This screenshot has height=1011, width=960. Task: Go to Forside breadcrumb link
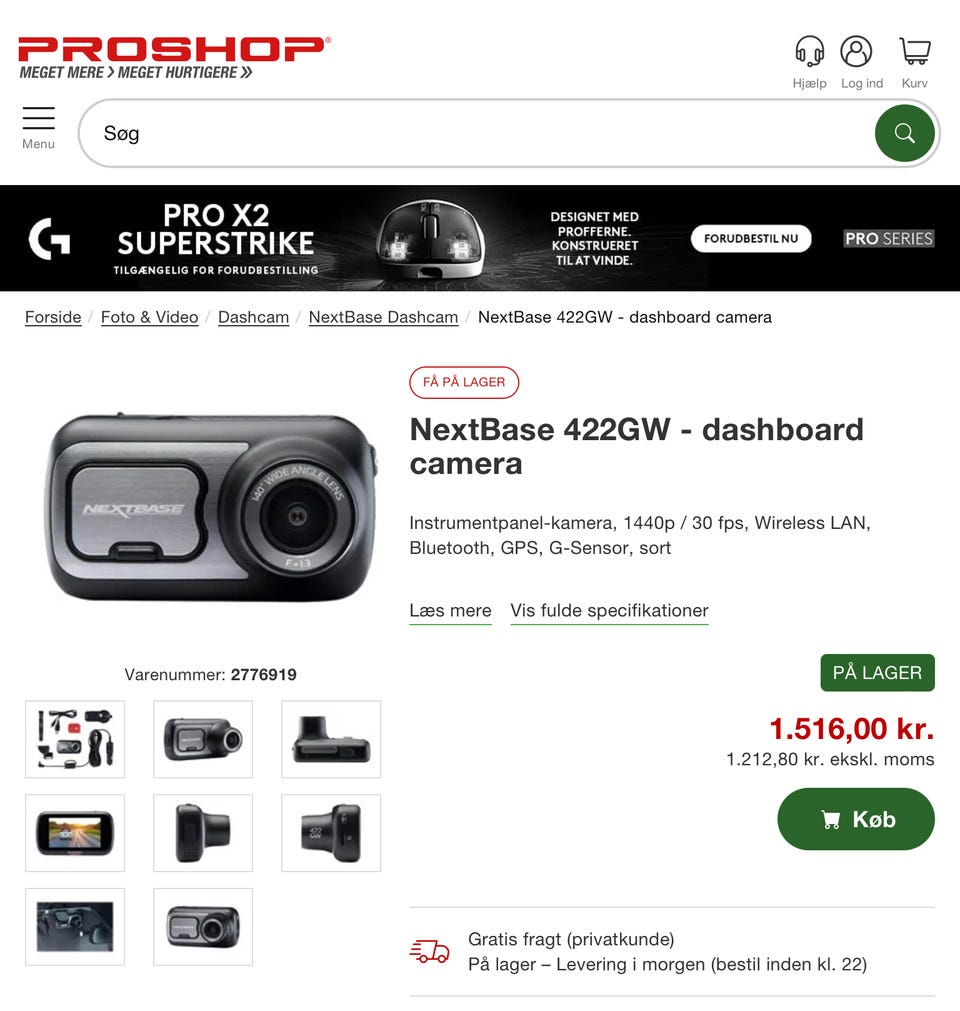pos(53,317)
